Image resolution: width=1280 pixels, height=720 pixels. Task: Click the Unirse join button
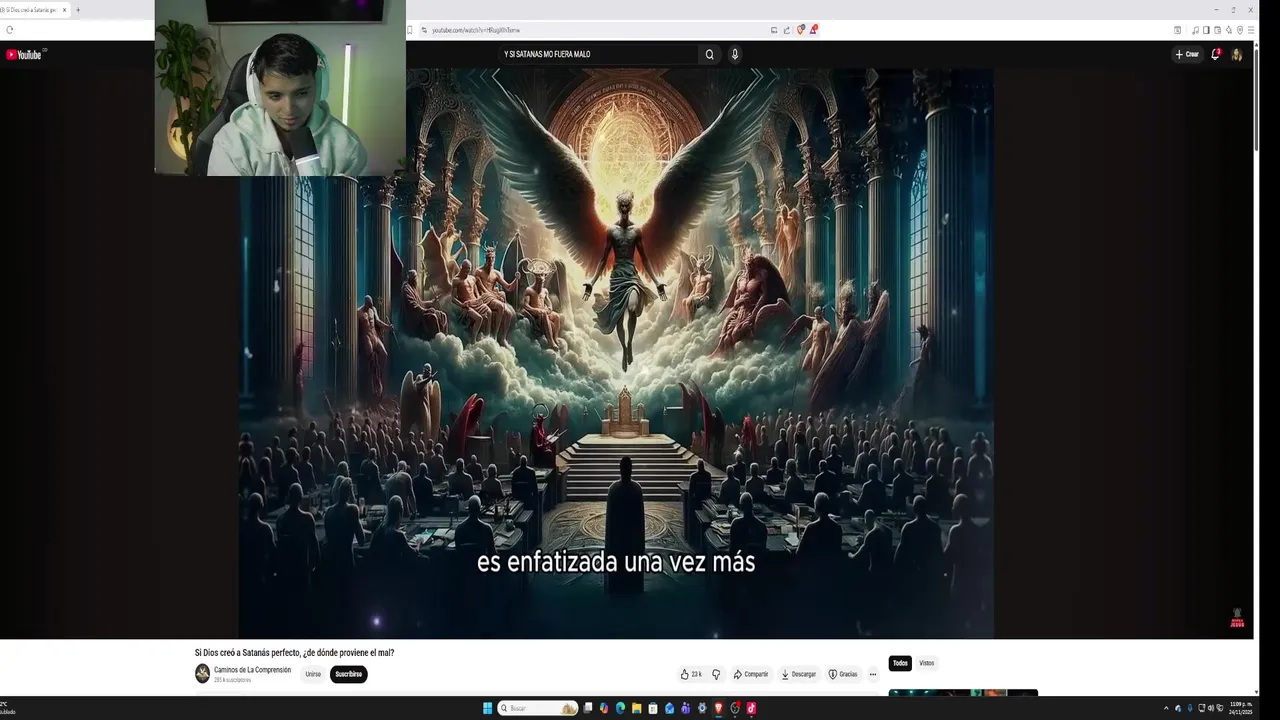point(313,674)
